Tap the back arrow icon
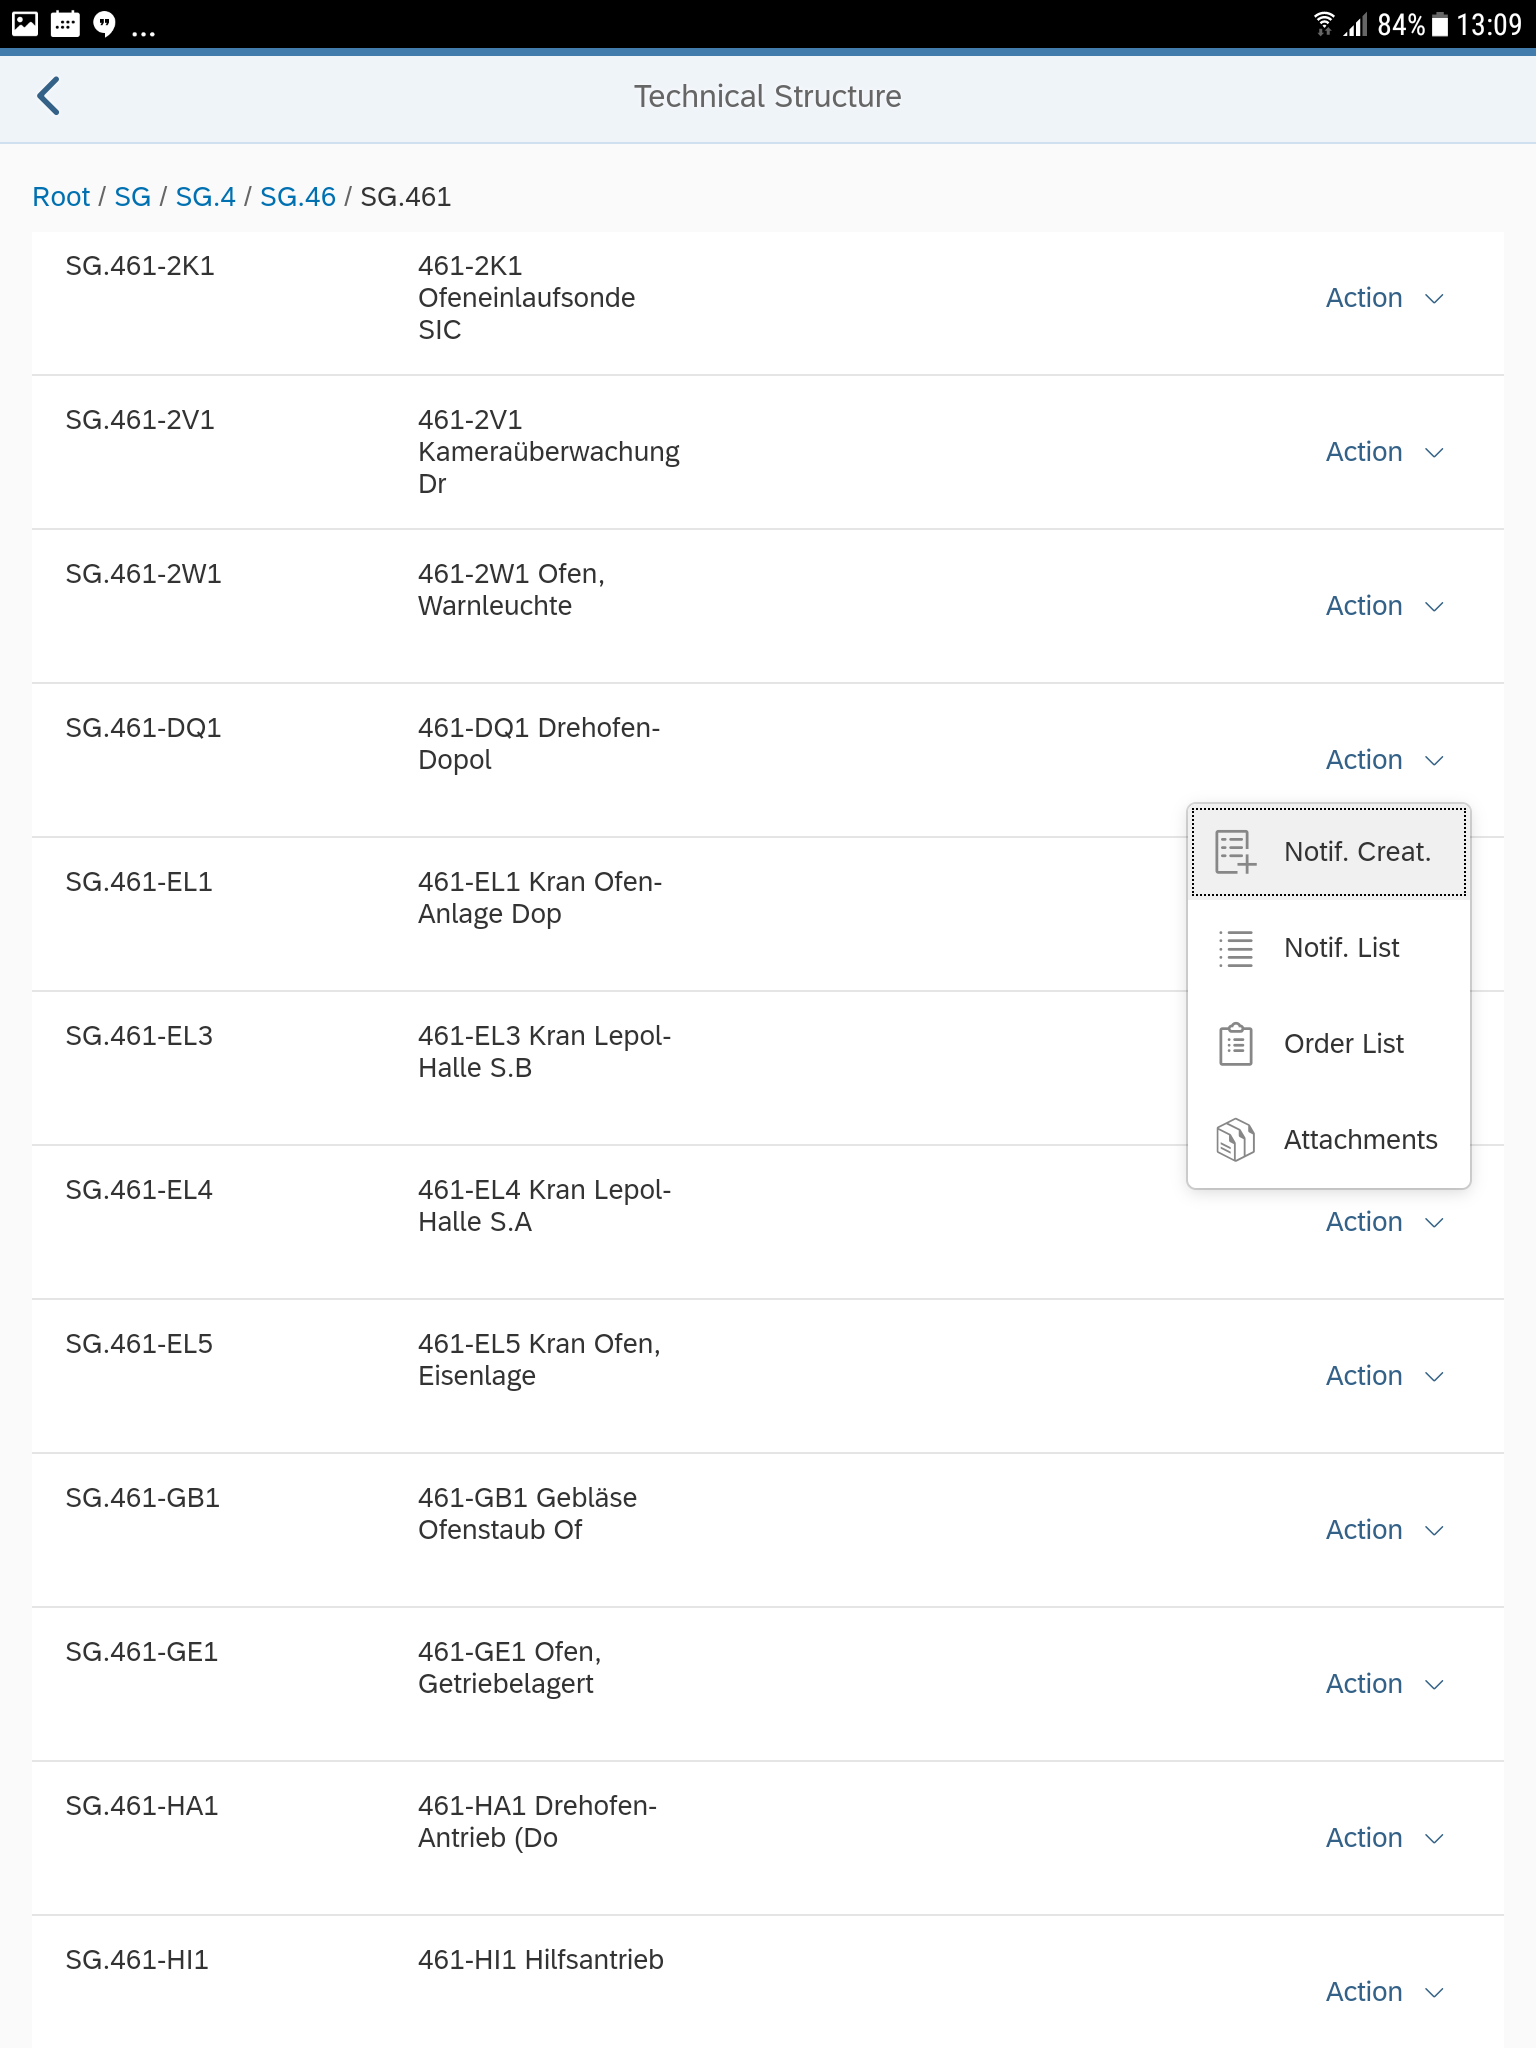1536x2048 pixels. (x=48, y=96)
